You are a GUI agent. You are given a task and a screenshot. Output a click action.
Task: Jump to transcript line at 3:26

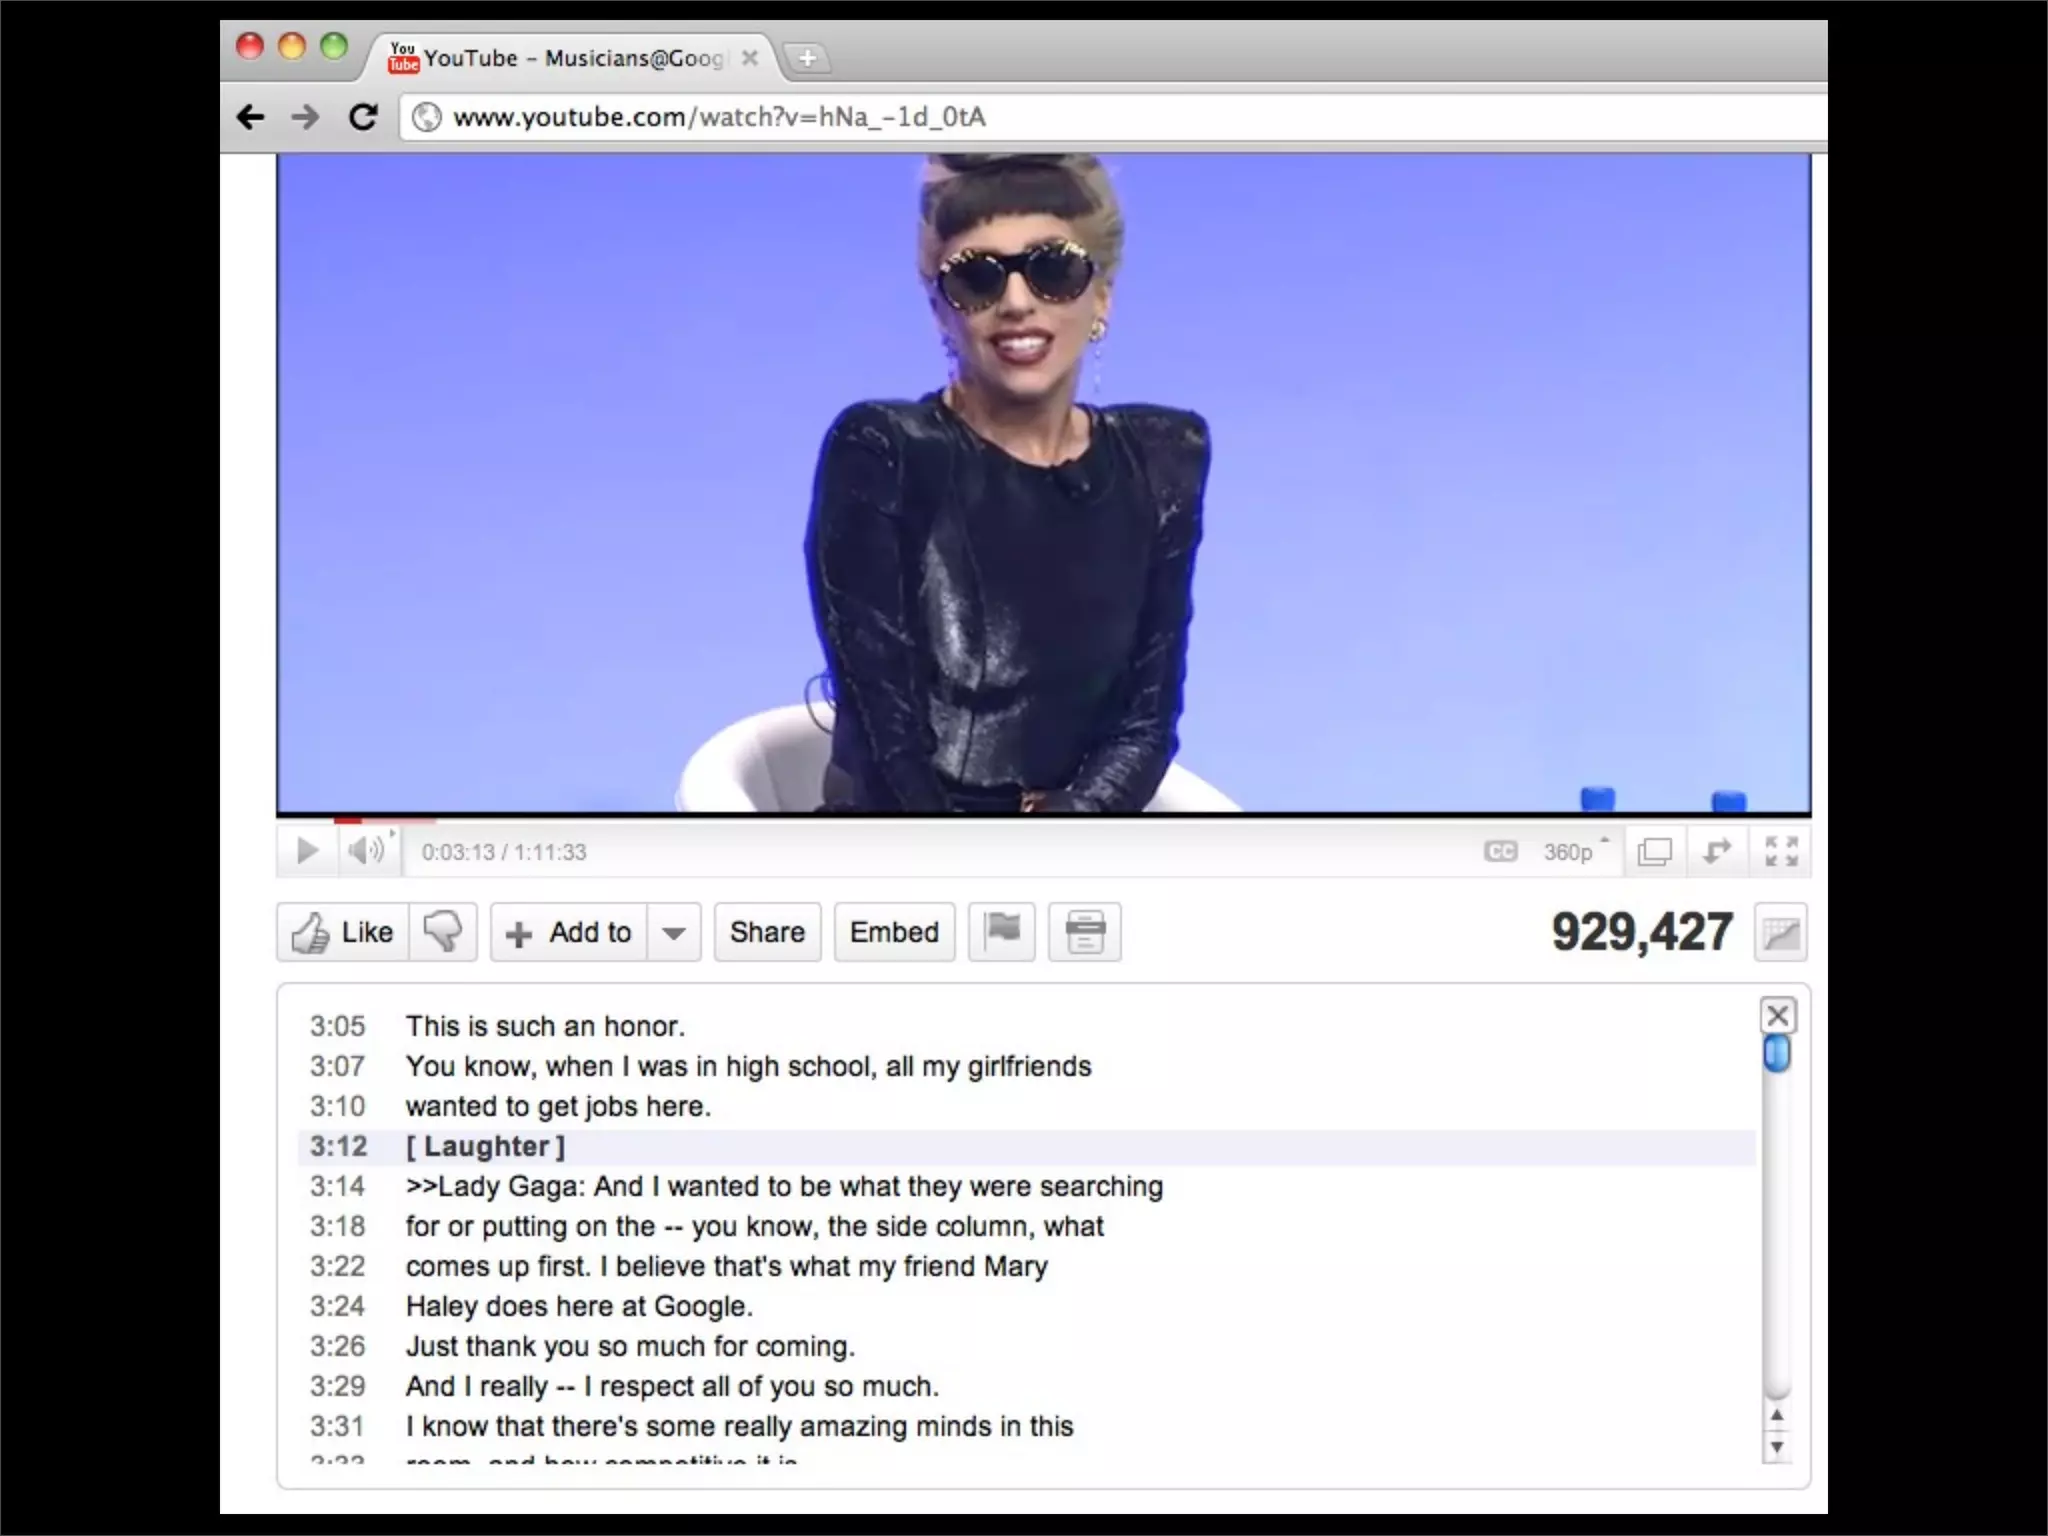tap(630, 1346)
